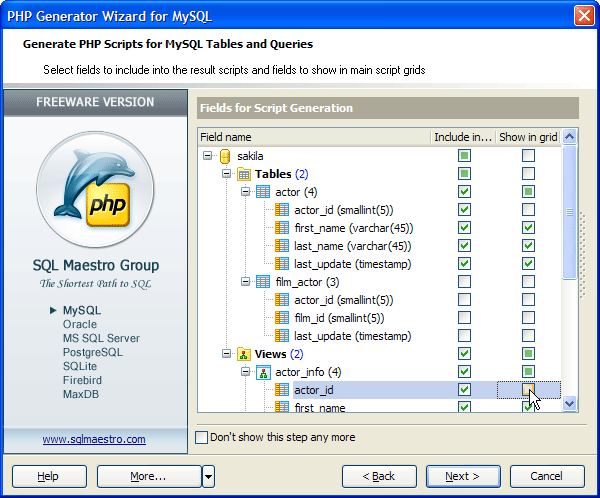Uncheck Include for actor_id (smallint(5)) under actor
The image size is (600, 498).
(x=464, y=210)
